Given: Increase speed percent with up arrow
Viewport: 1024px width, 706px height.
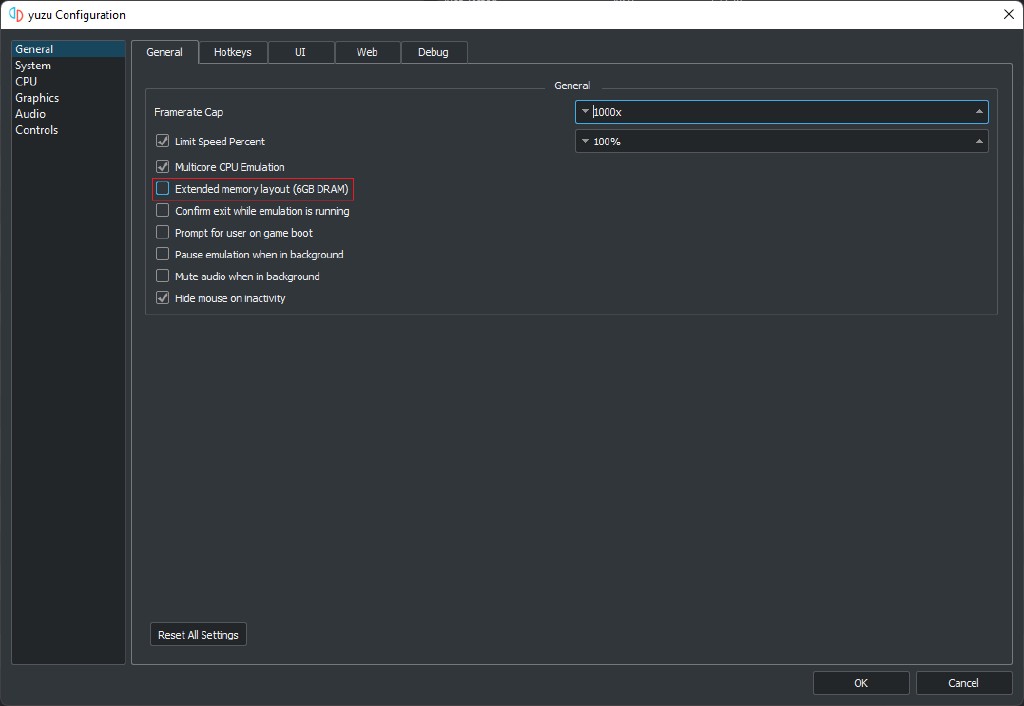Looking at the screenshot, I should 979,141.
